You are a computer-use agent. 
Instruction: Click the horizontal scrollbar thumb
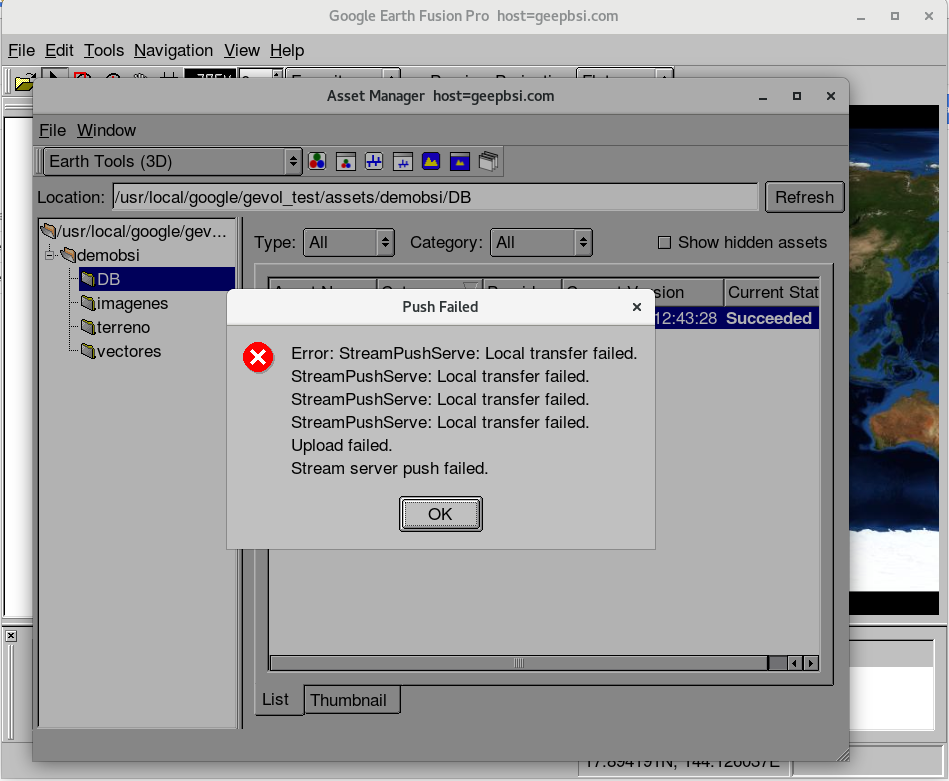[x=519, y=664]
